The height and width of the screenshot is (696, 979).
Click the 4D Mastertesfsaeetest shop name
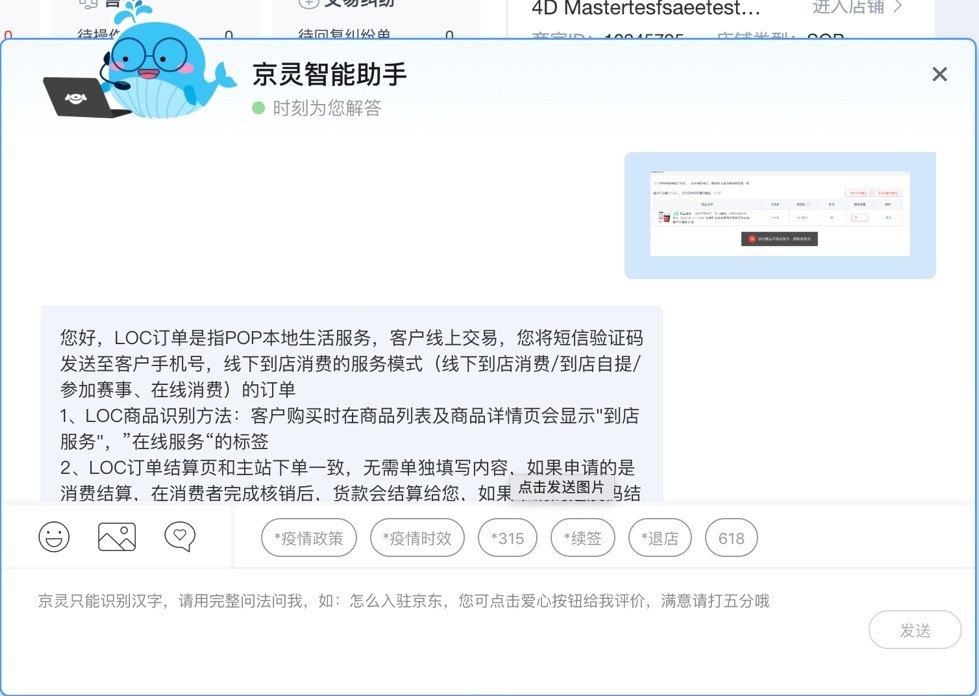point(646,8)
